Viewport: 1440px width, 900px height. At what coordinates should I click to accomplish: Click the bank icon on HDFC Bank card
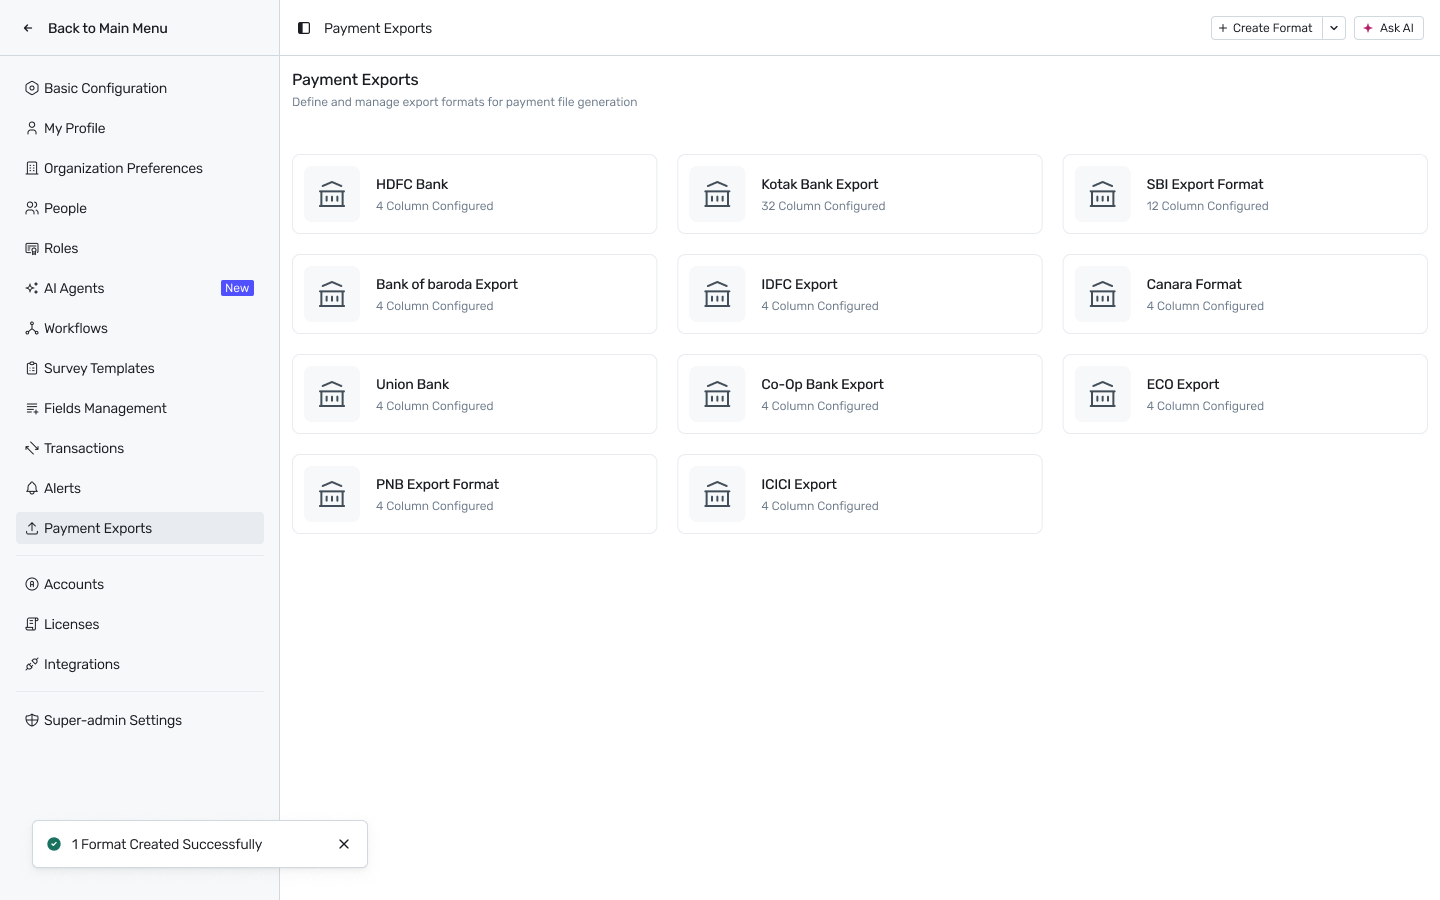tap(332, 194)
